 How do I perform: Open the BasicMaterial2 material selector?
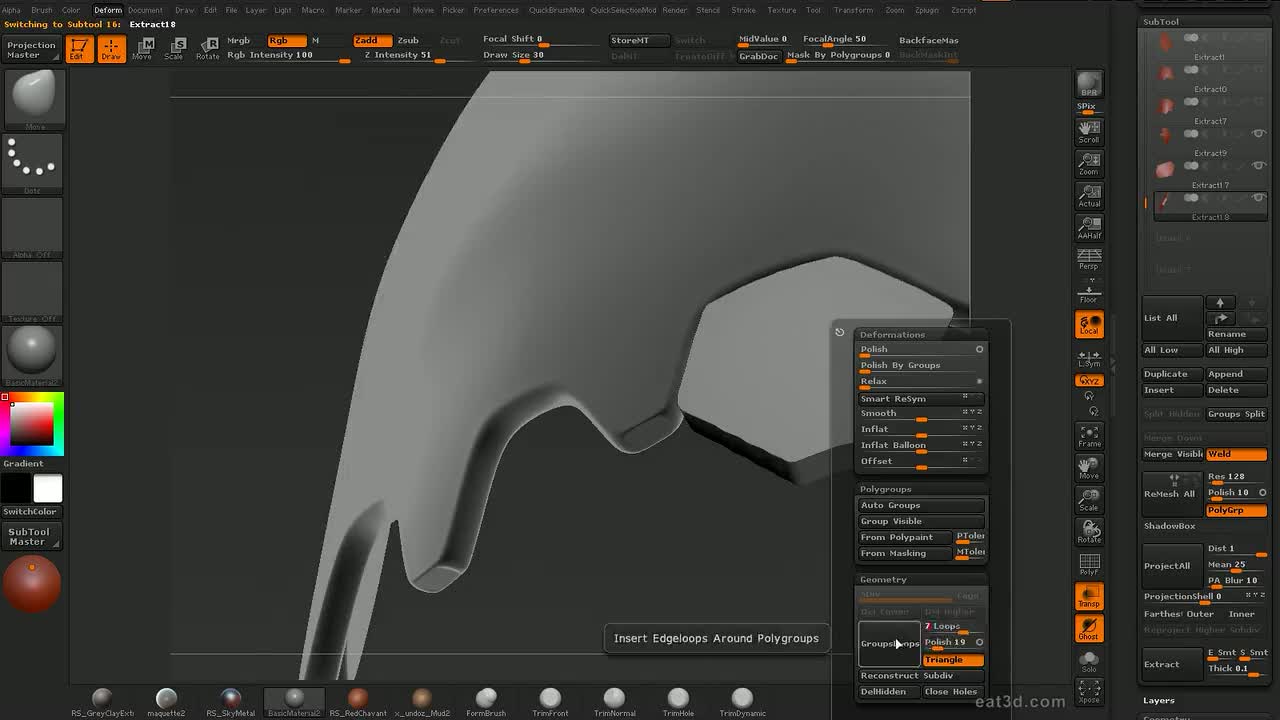coord(33,355)
